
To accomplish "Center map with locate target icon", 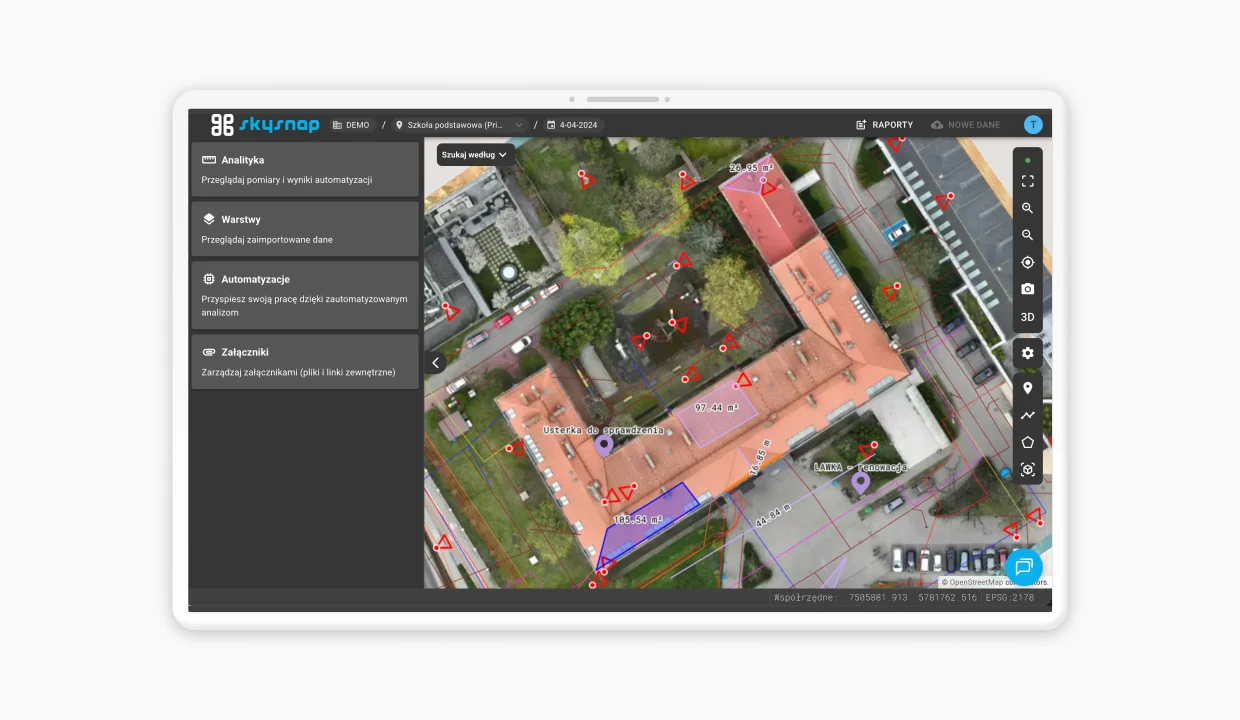I will (x=1027, y=263).
